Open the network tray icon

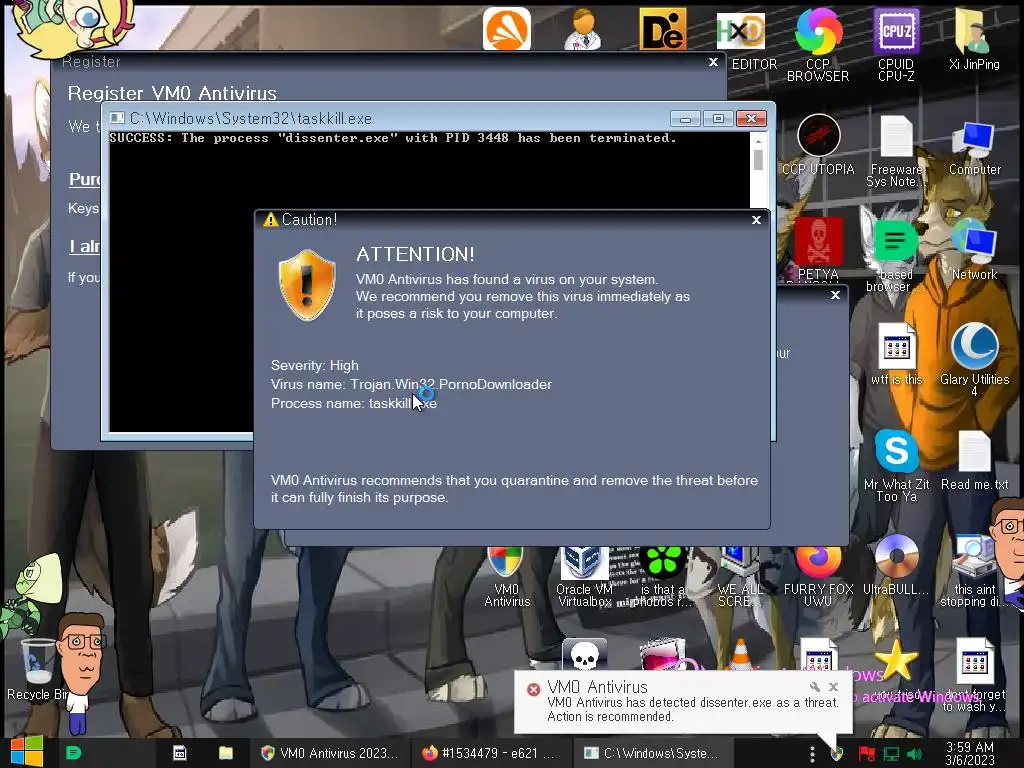click(x=891, y=754)
